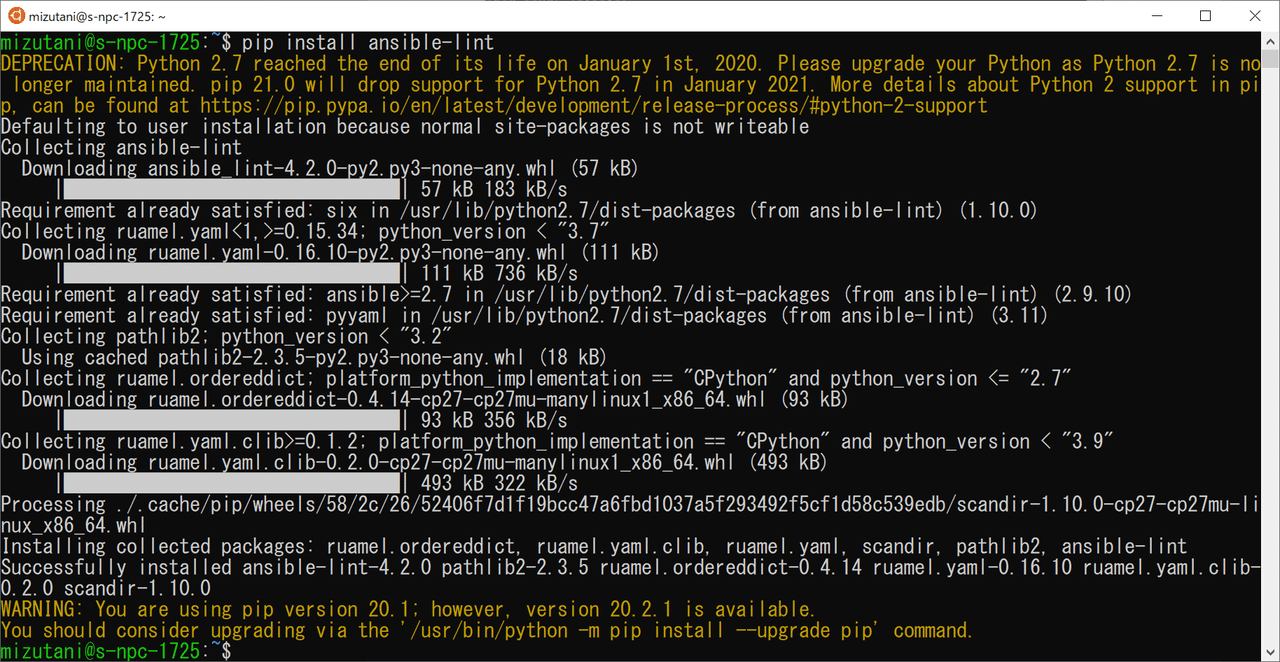Click the pip version 20.1 WARNING line
The image size is (1280, 662).
[408, 610]
